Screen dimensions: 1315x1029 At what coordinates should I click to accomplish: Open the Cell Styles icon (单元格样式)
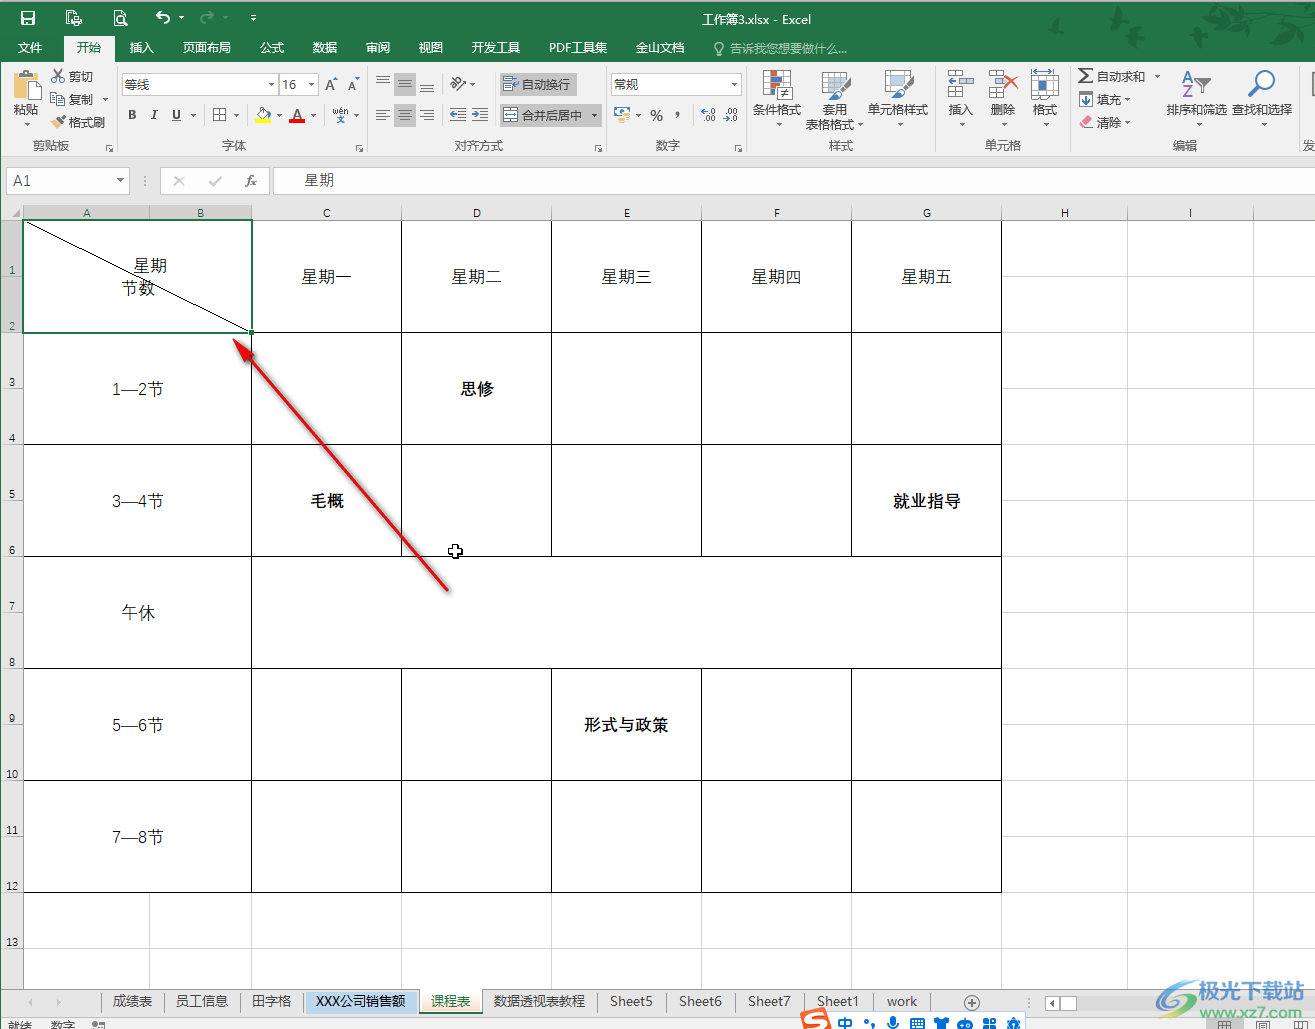pos(898,85)
